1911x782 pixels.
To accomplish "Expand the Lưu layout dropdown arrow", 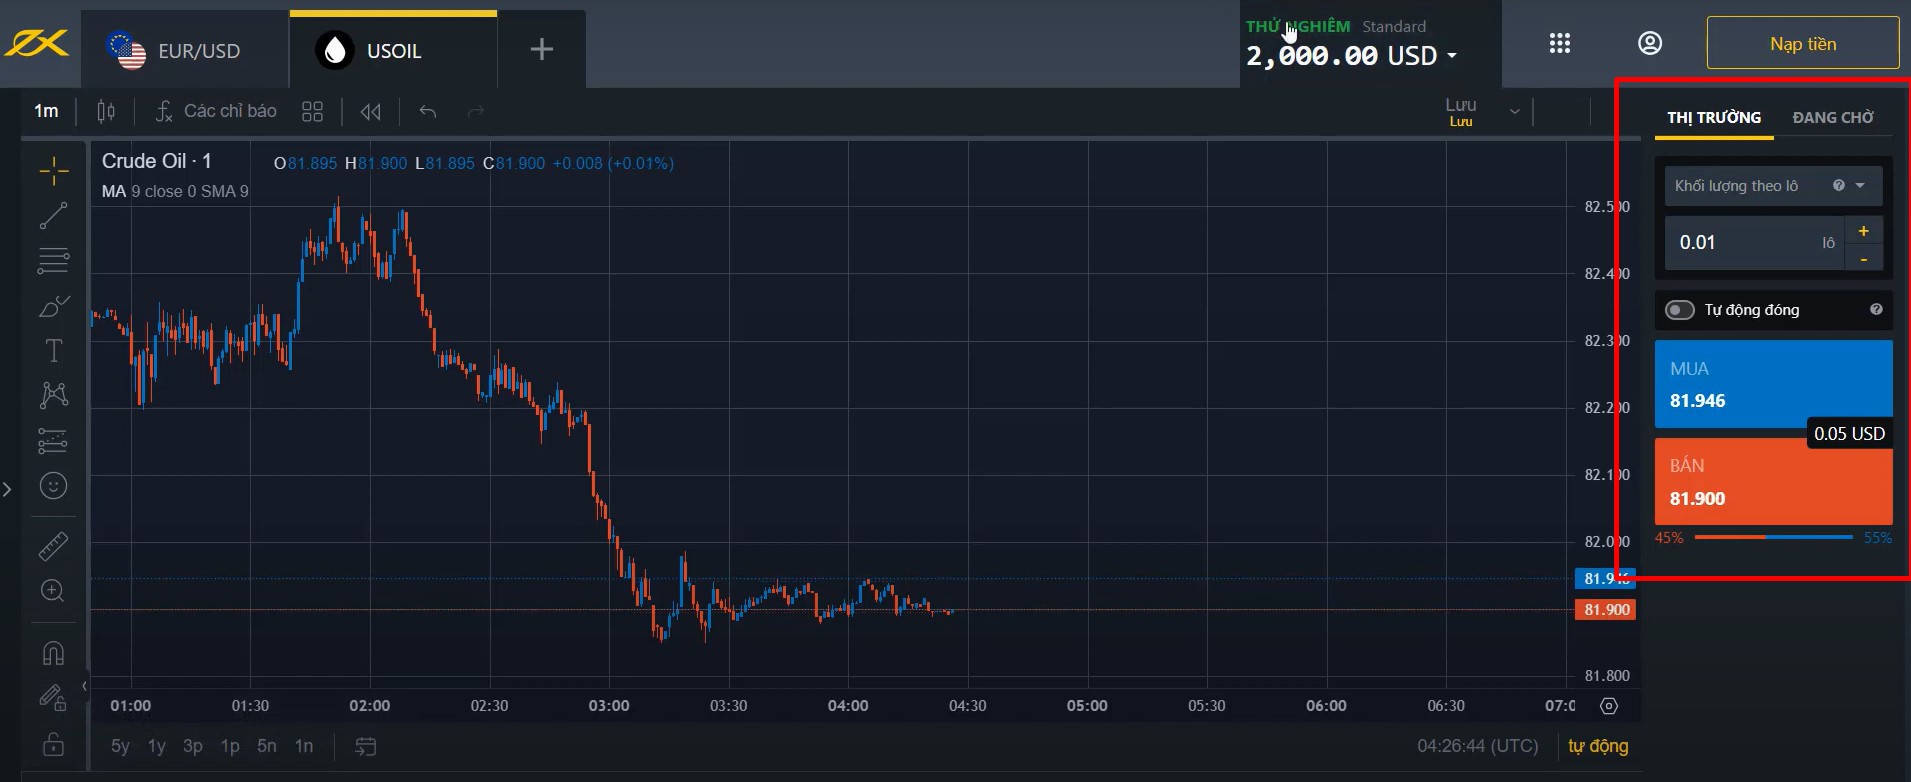I will pos(1514,112).
